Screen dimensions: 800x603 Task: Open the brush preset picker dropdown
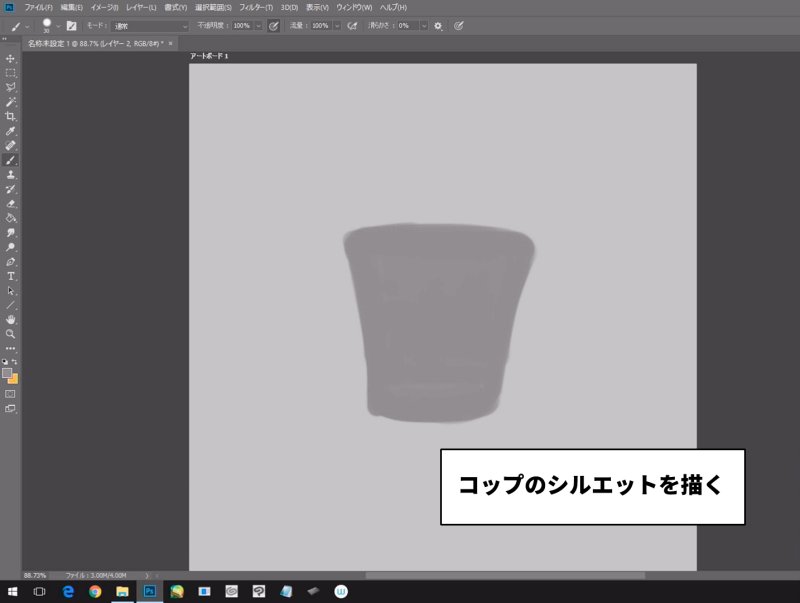coord(52,27)
